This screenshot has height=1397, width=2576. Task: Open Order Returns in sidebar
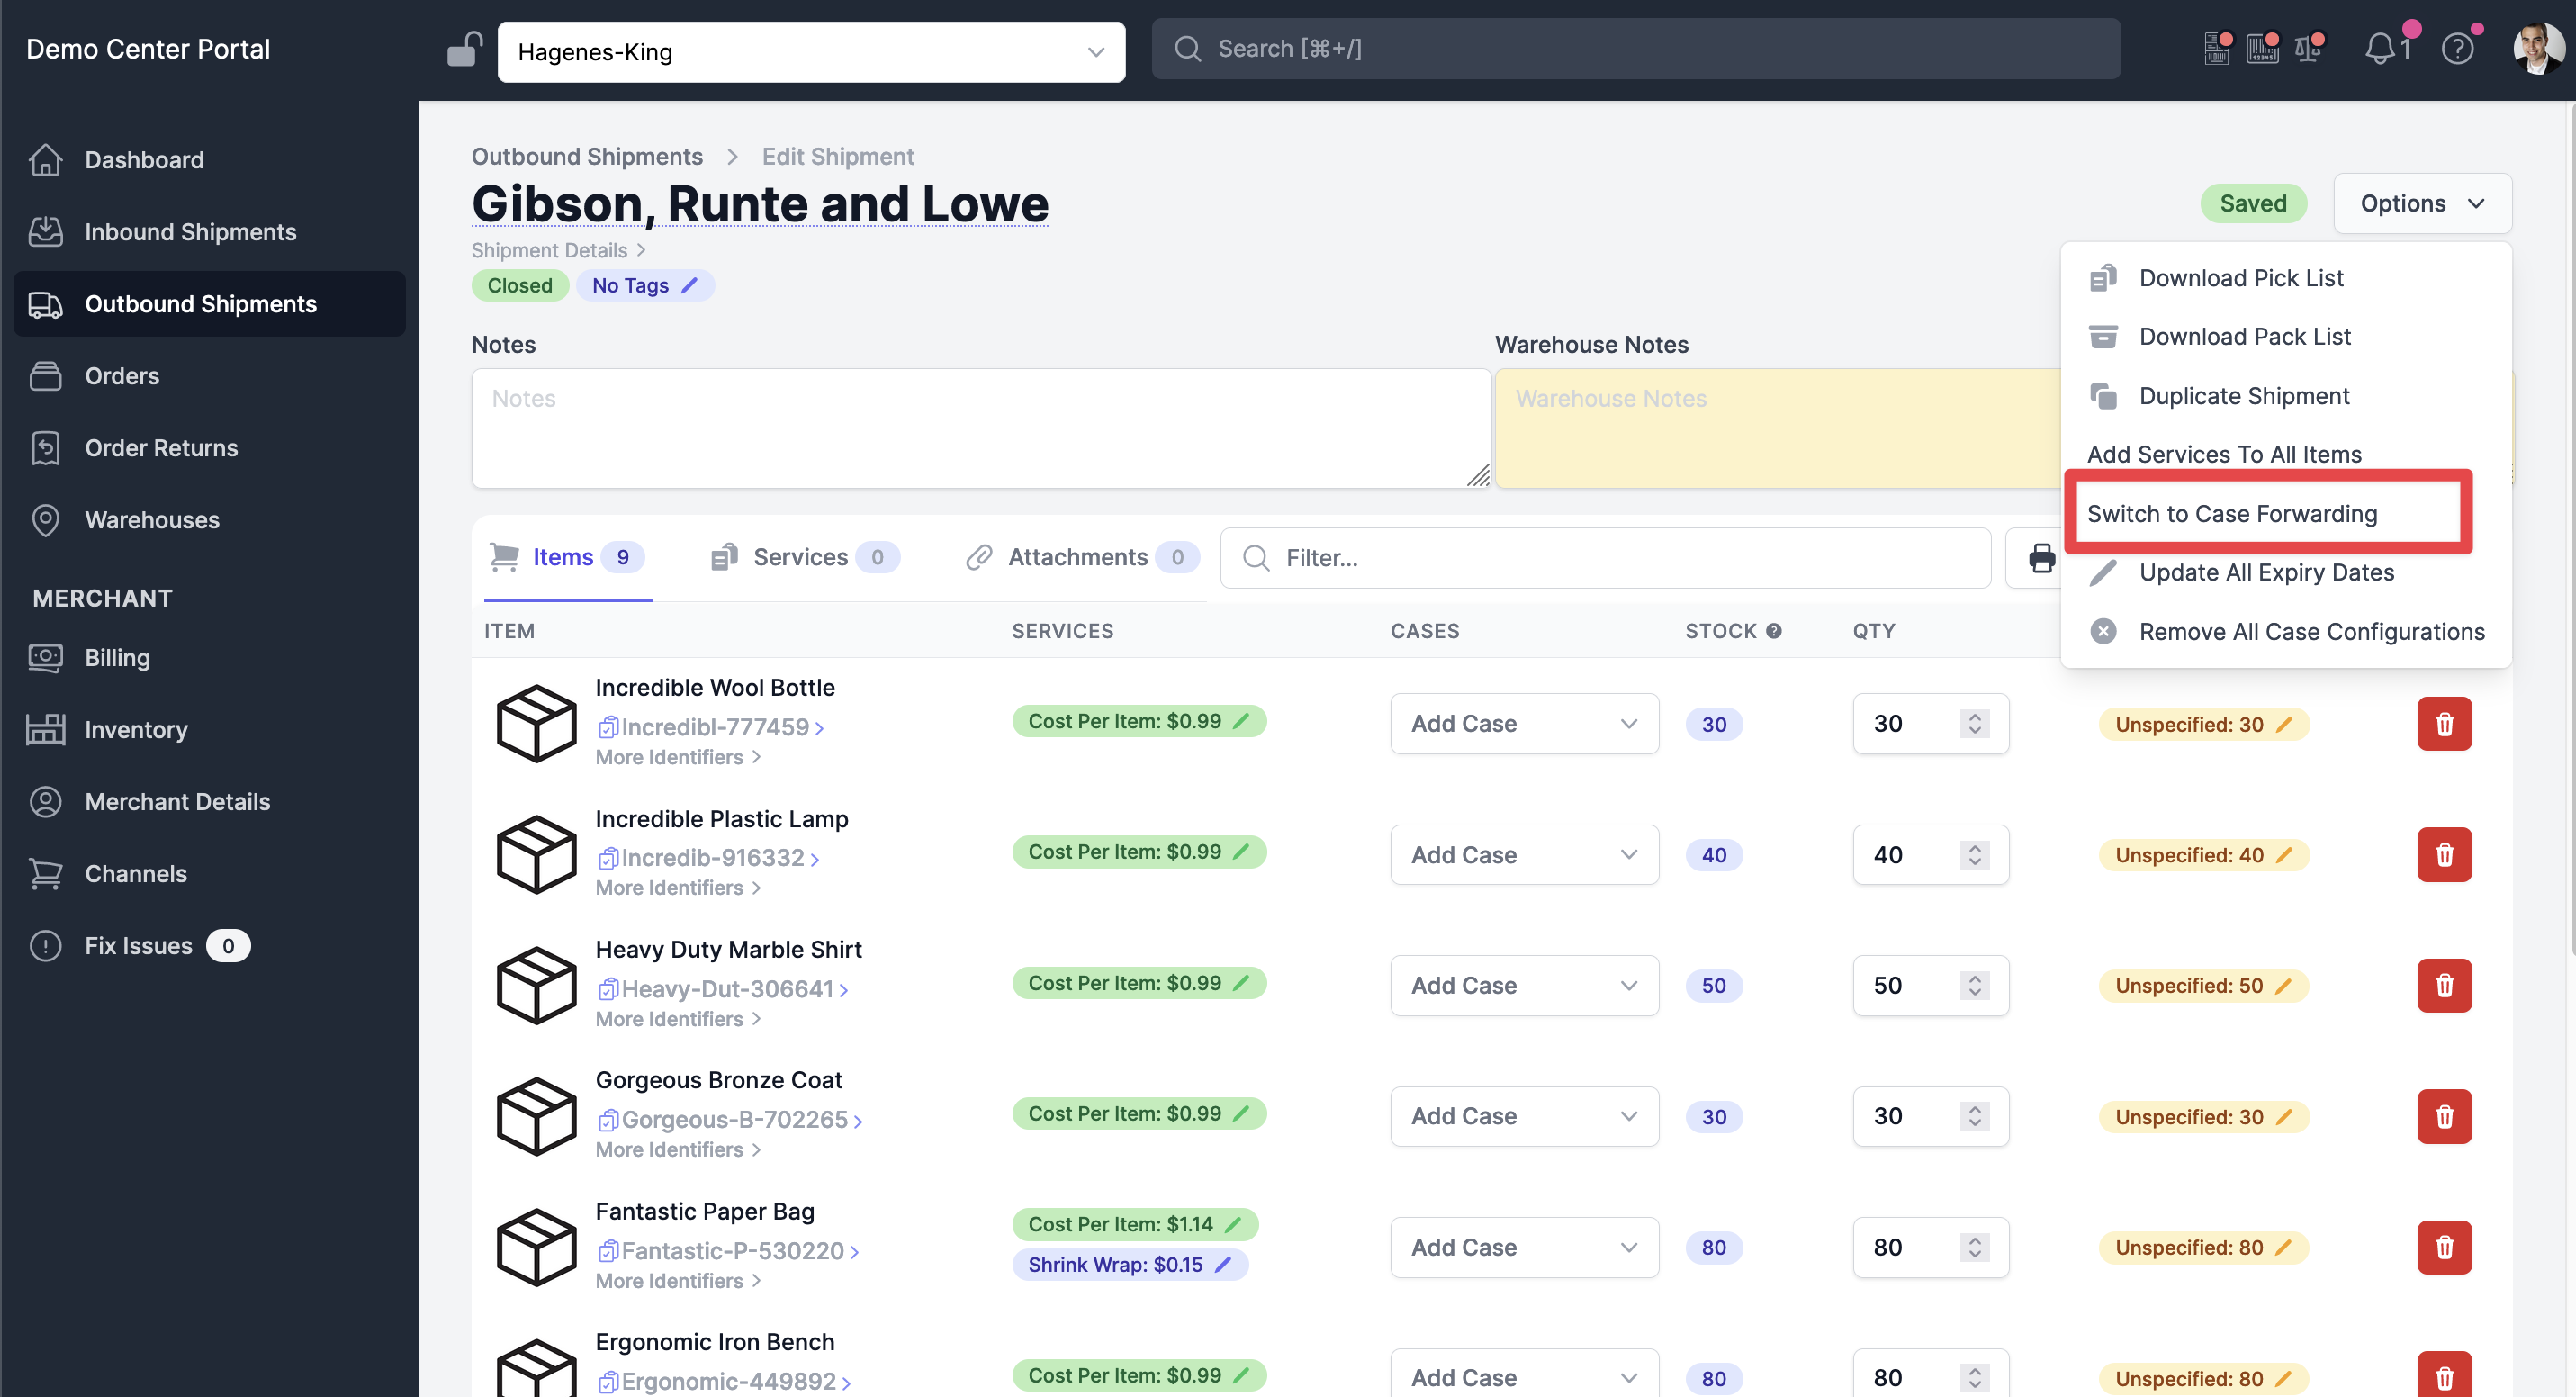(210, 448)
